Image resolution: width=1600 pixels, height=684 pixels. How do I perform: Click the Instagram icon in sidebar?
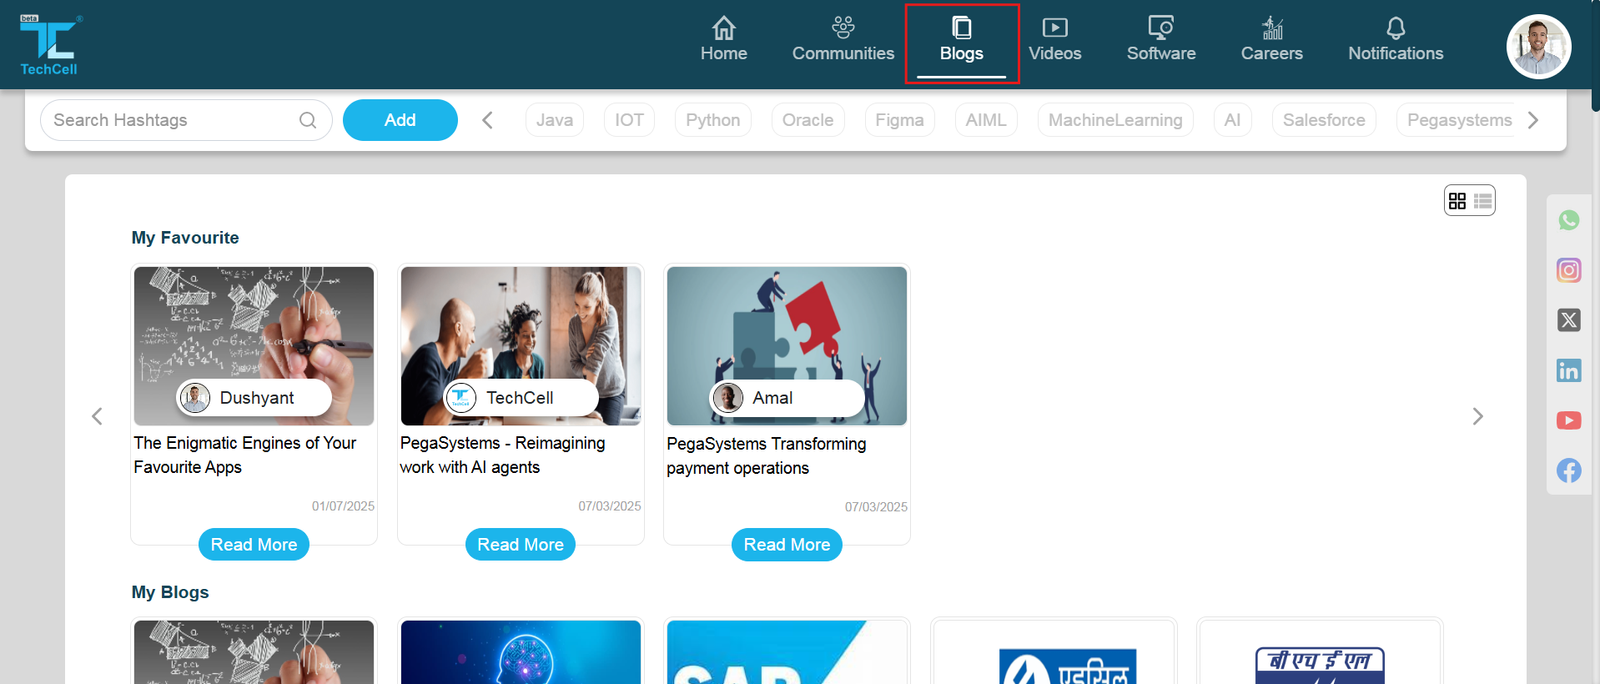1568,270
